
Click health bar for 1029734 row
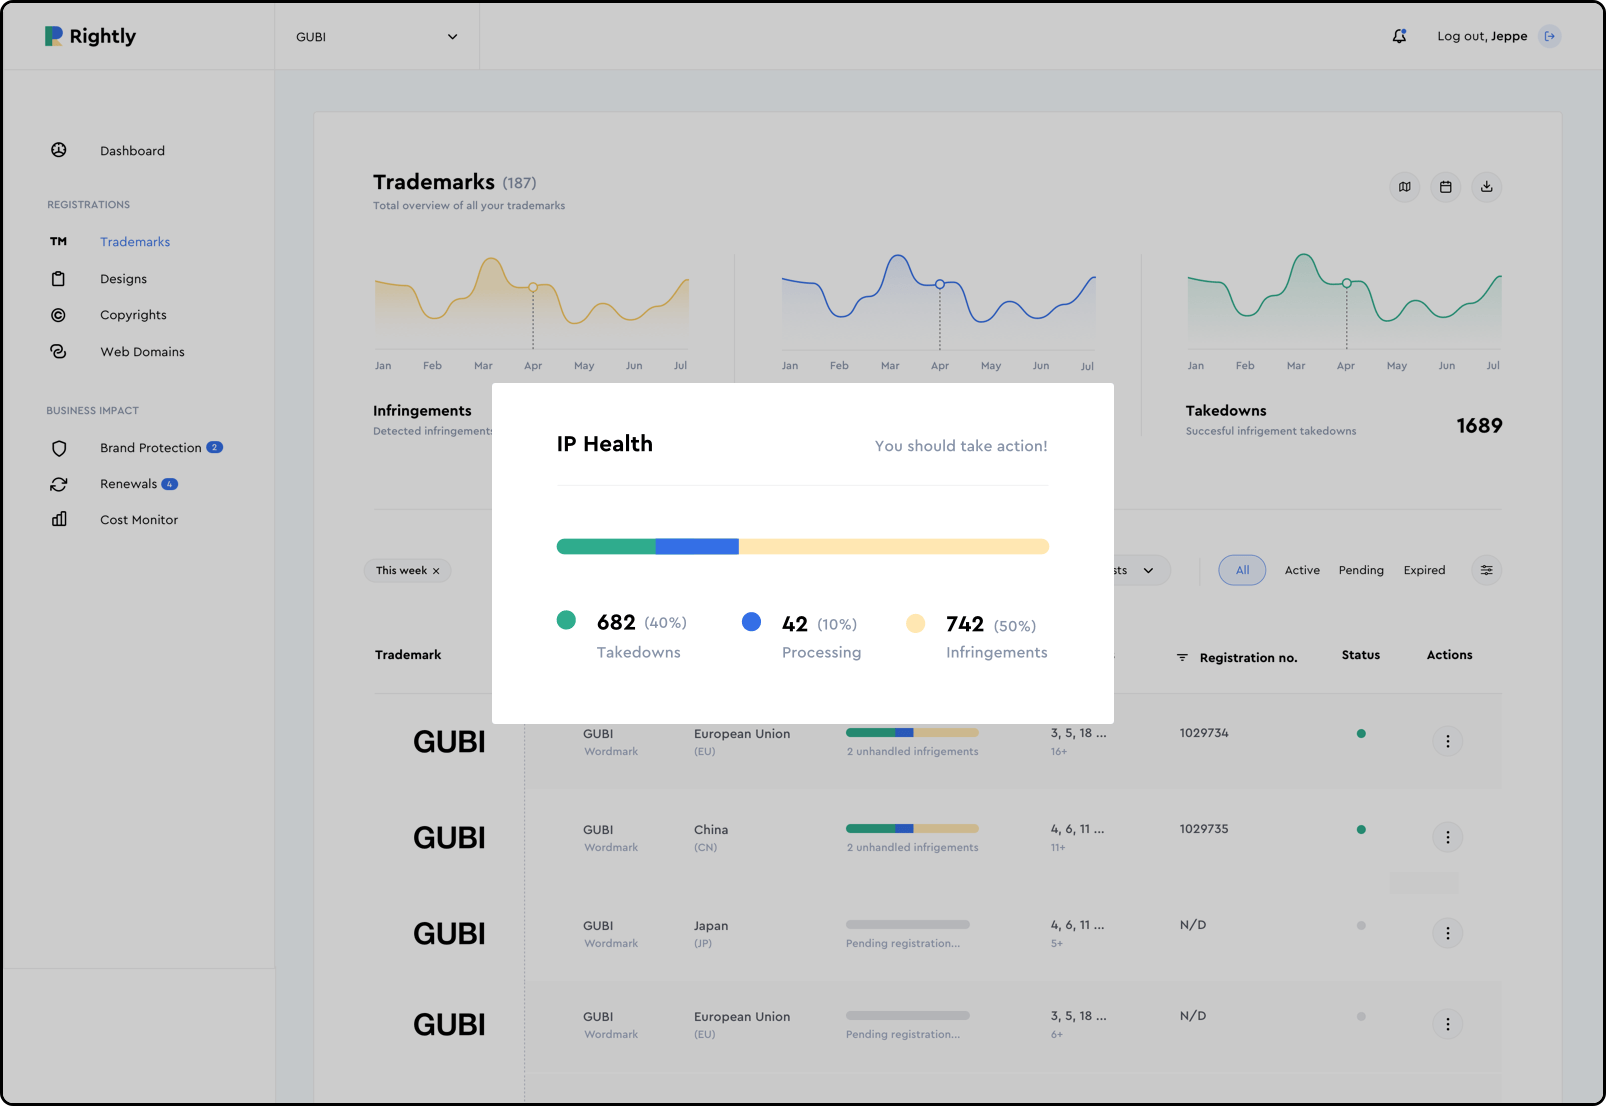click(x=912, y=732)
